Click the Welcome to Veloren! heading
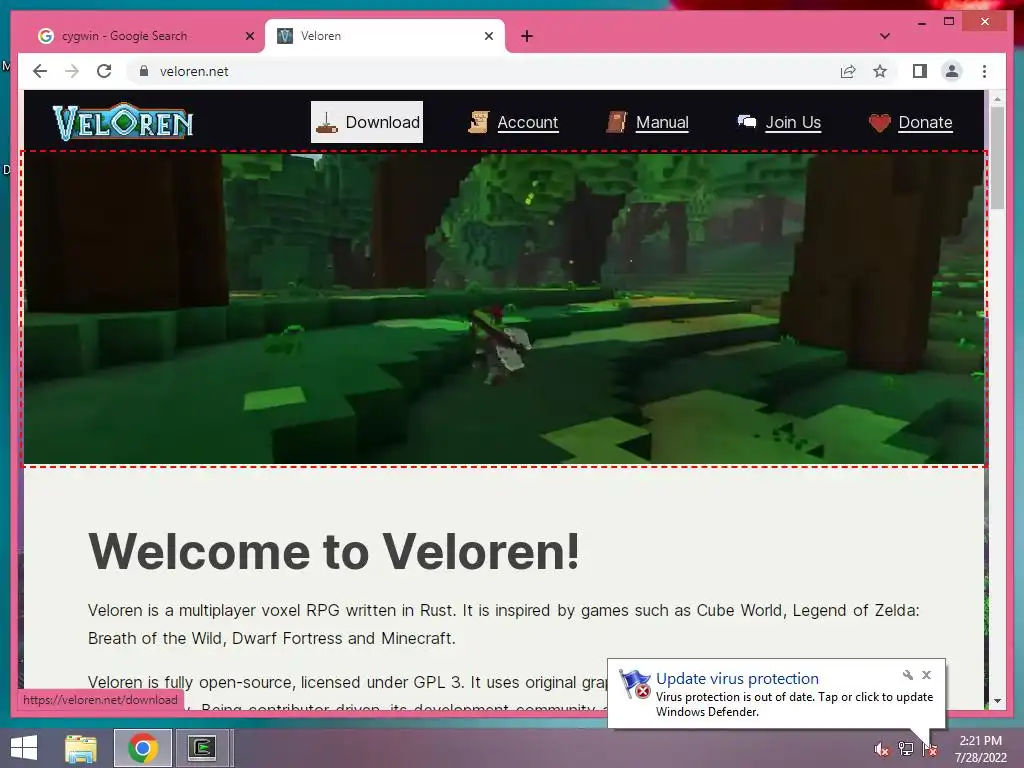Screen dimensions: 1024x768 click(x=334, y=552)
